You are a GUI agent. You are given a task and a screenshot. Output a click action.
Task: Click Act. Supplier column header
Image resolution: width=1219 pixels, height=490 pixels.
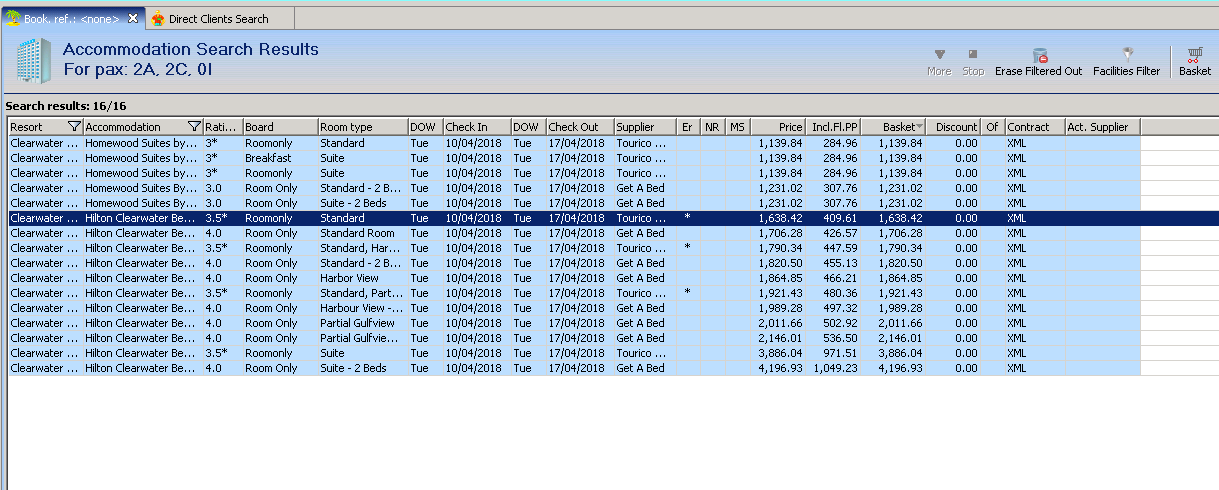pos(1102,127)
